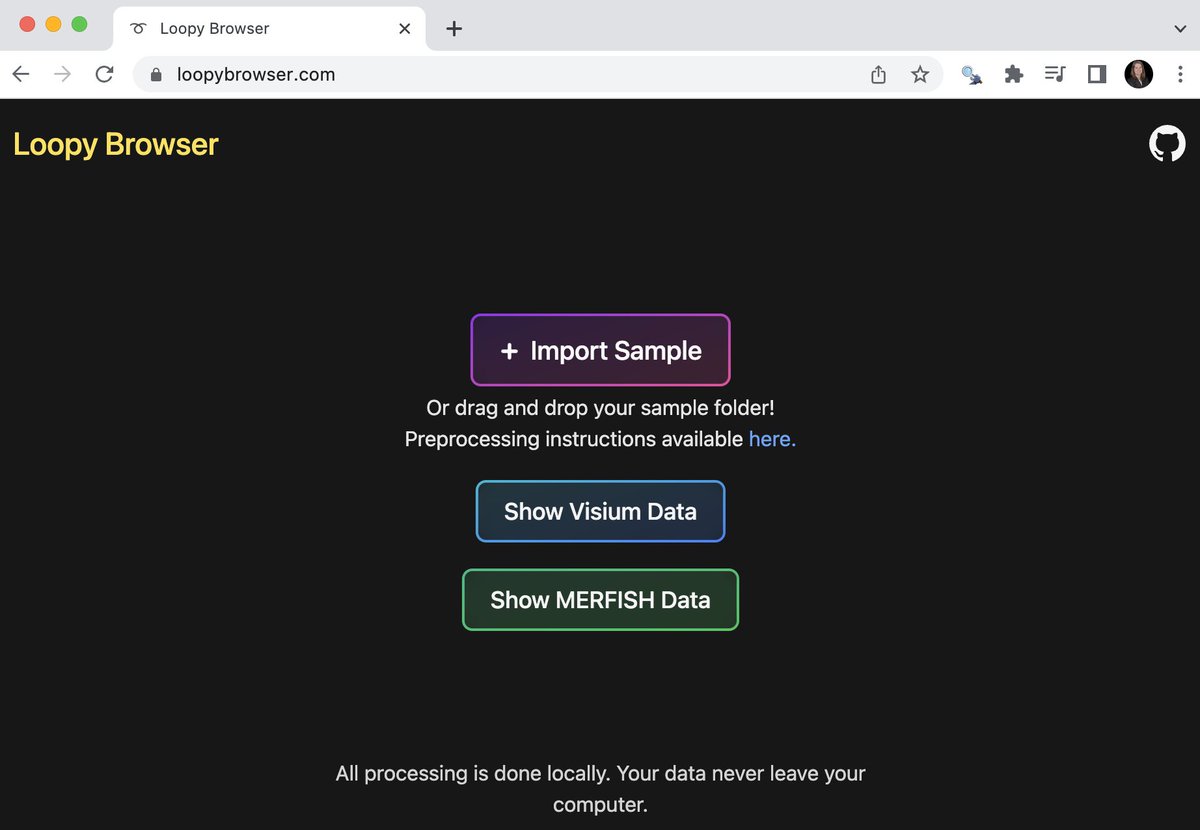Click 'Or drag and drop your sample folder!' text
The width and height of the screenshot is (1200, 830).
pyautogui.click(x=600, y=408)
